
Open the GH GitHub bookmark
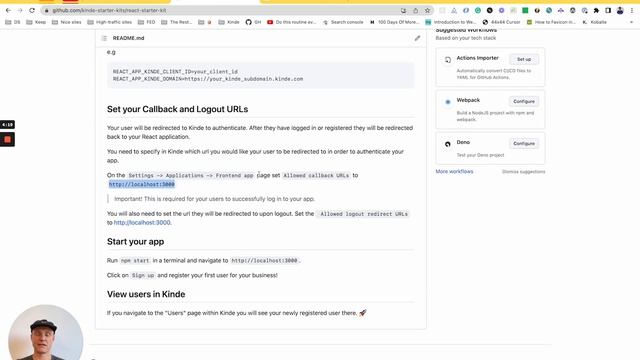(x=253, y=22)
